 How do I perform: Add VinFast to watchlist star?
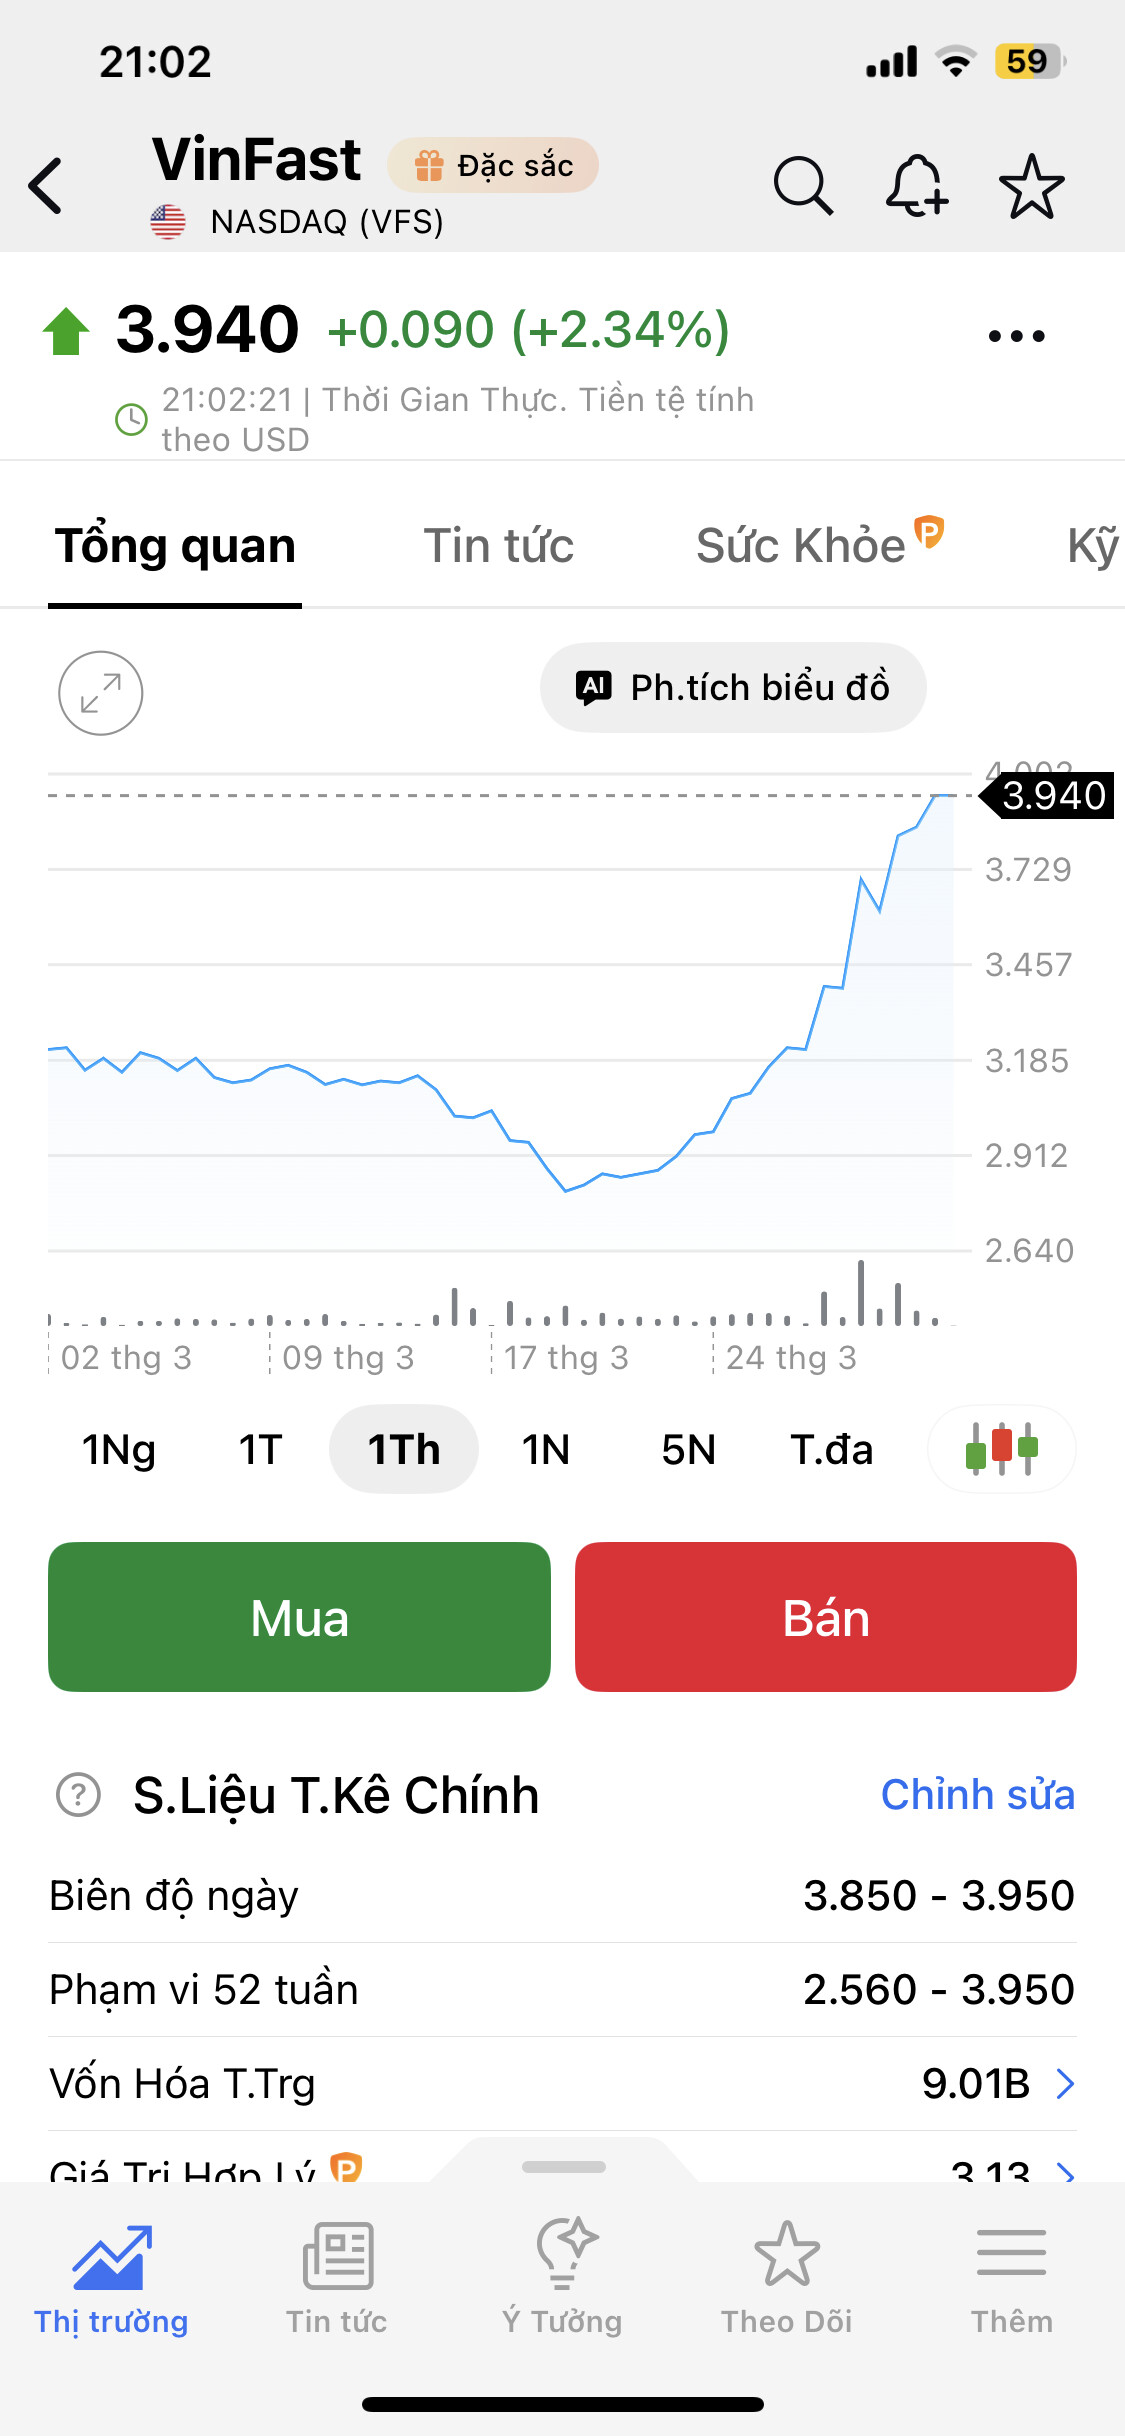tap(1031, 186)
